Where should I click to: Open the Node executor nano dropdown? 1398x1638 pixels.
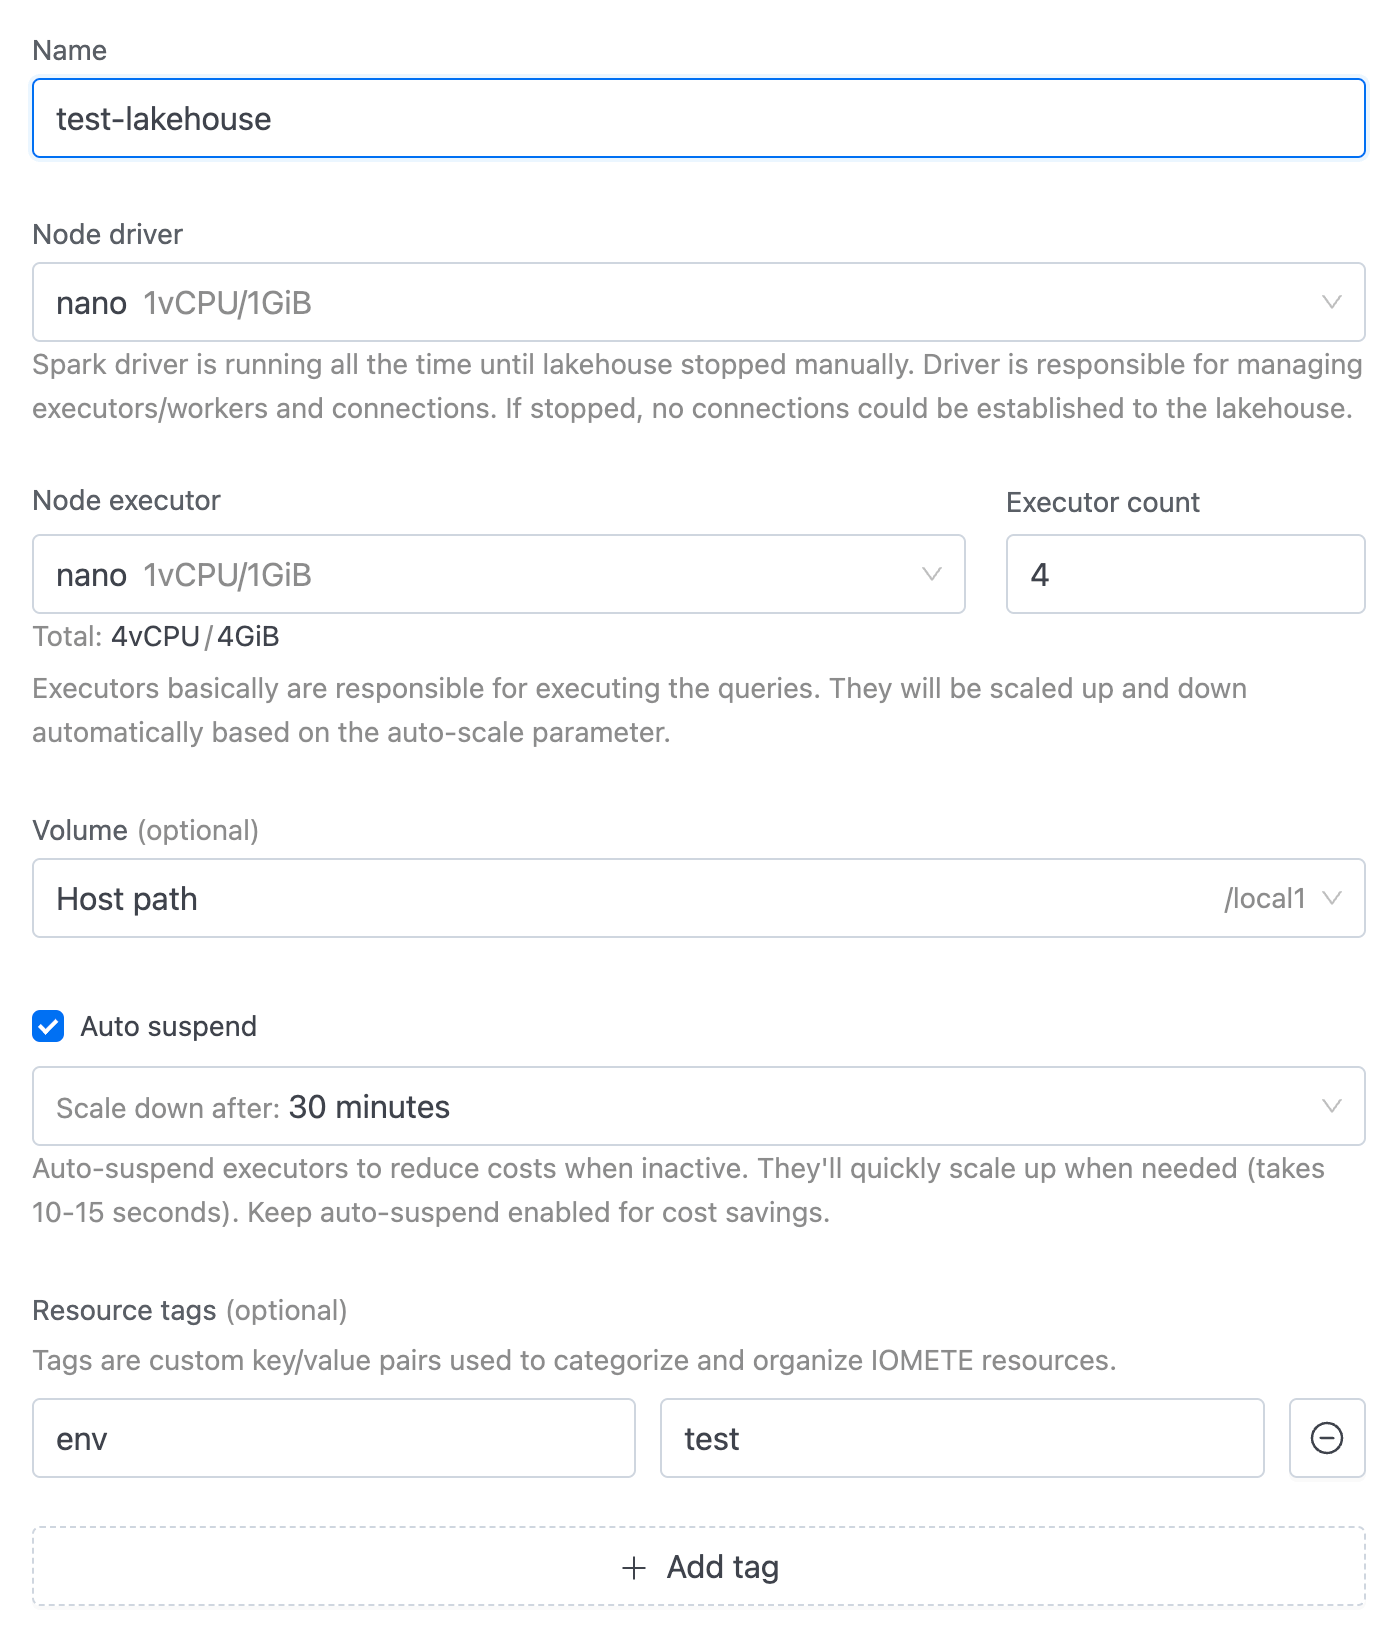[x=499, y=574]
